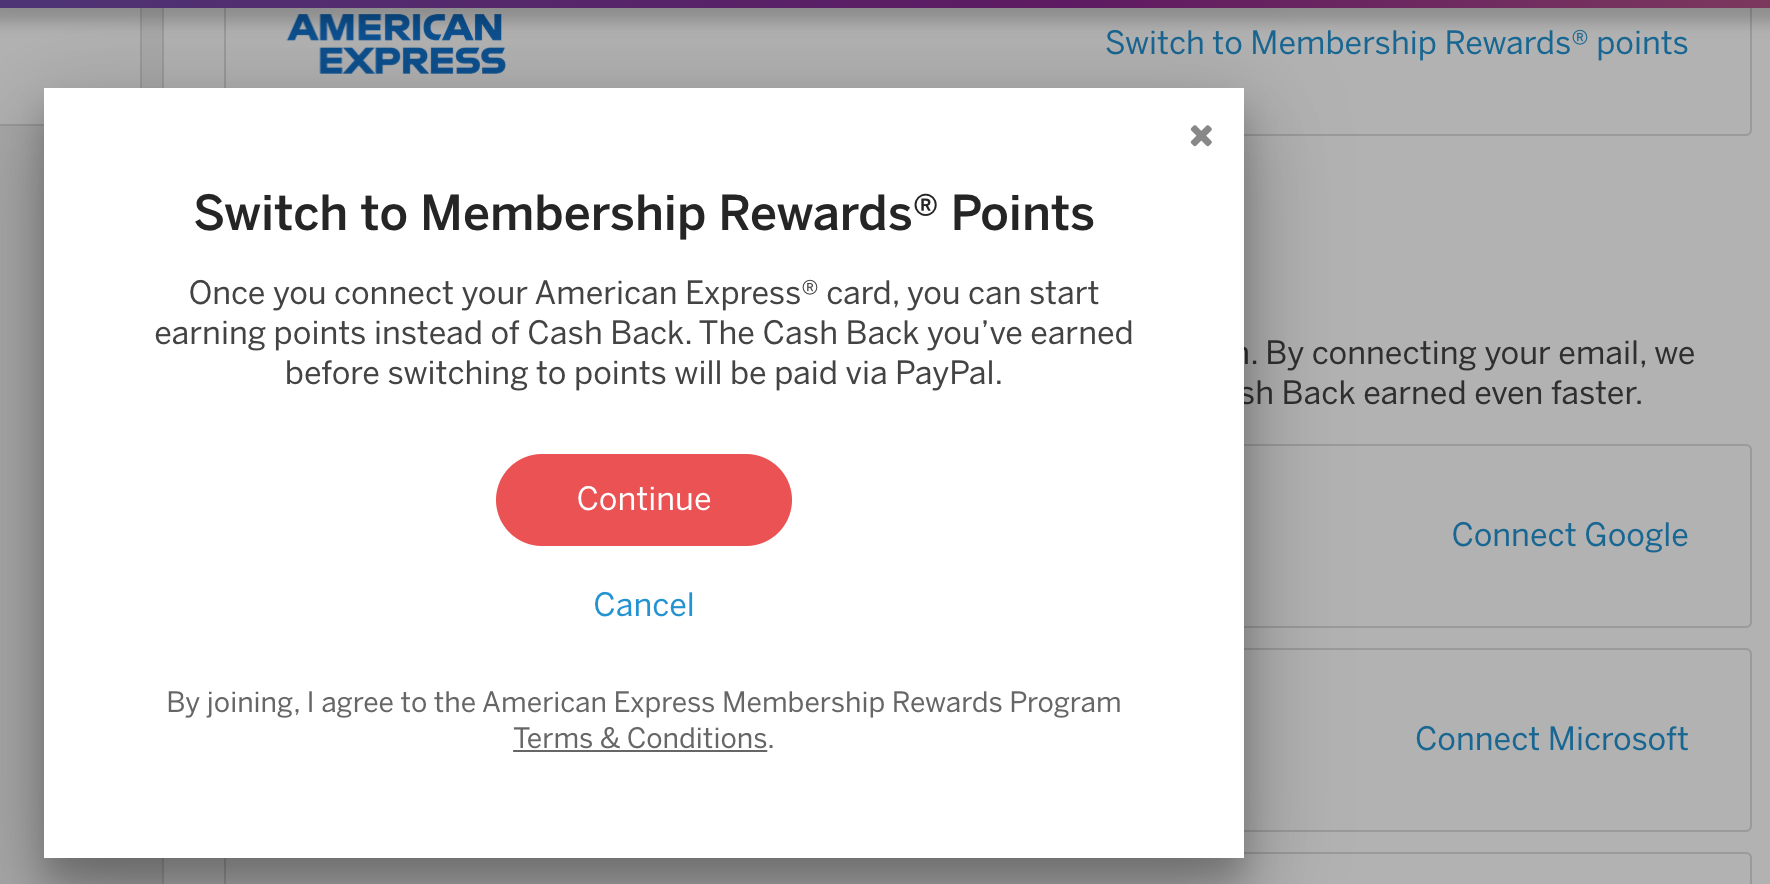Screen dimensions: 1770x884
Task: Click the paragraph about earning points instead of Cash Back
Action: 644,333
